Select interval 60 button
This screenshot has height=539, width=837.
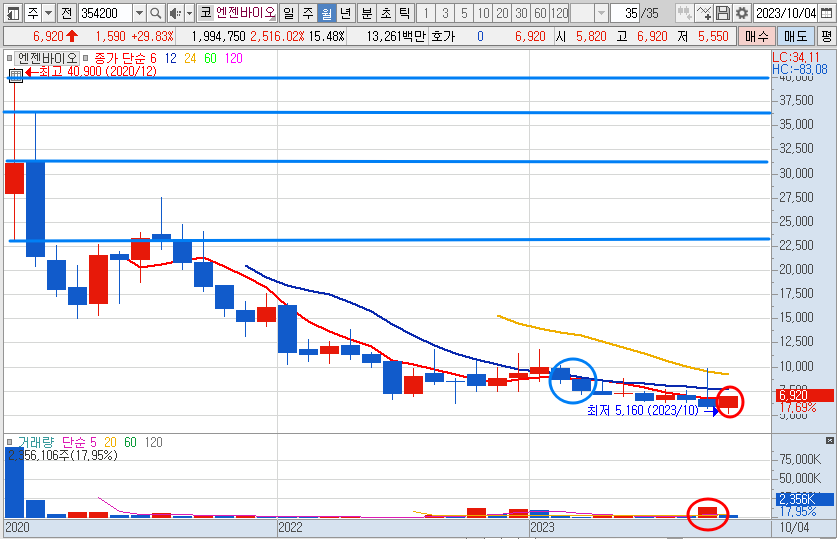coord(540,12)
